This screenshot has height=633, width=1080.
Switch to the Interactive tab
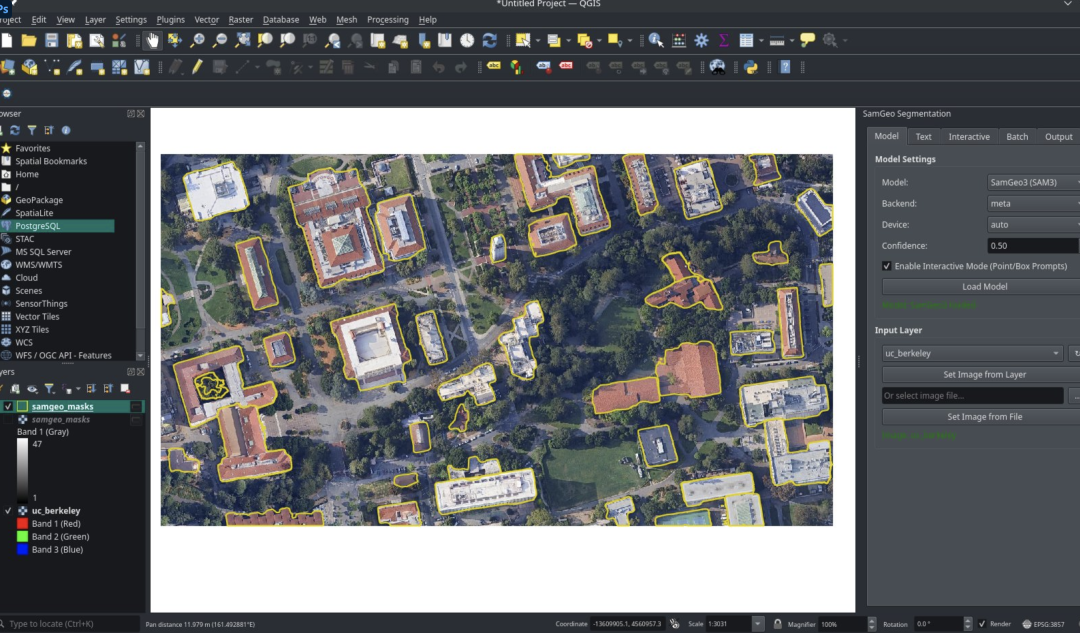click(x=969, y=137)
